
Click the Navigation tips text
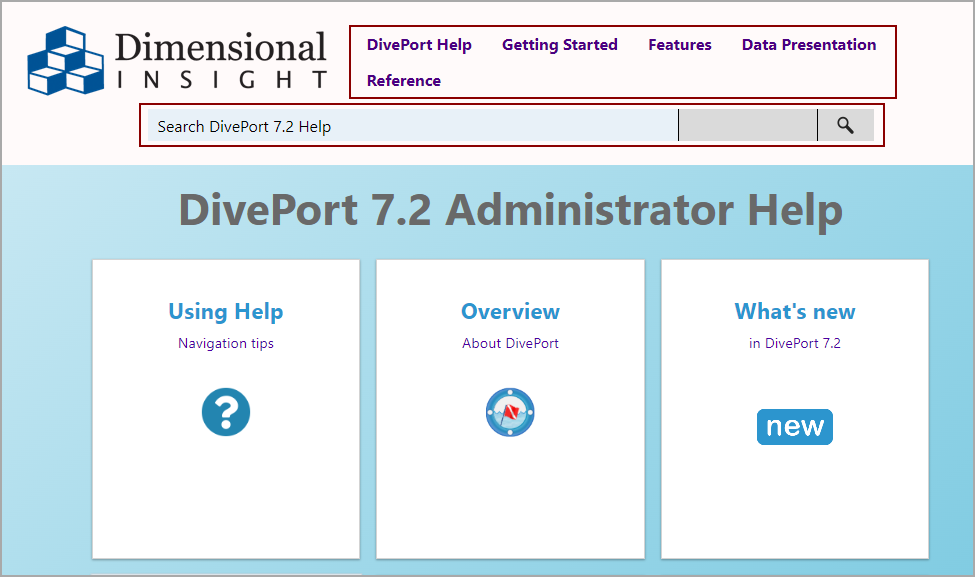click(226, 343)
